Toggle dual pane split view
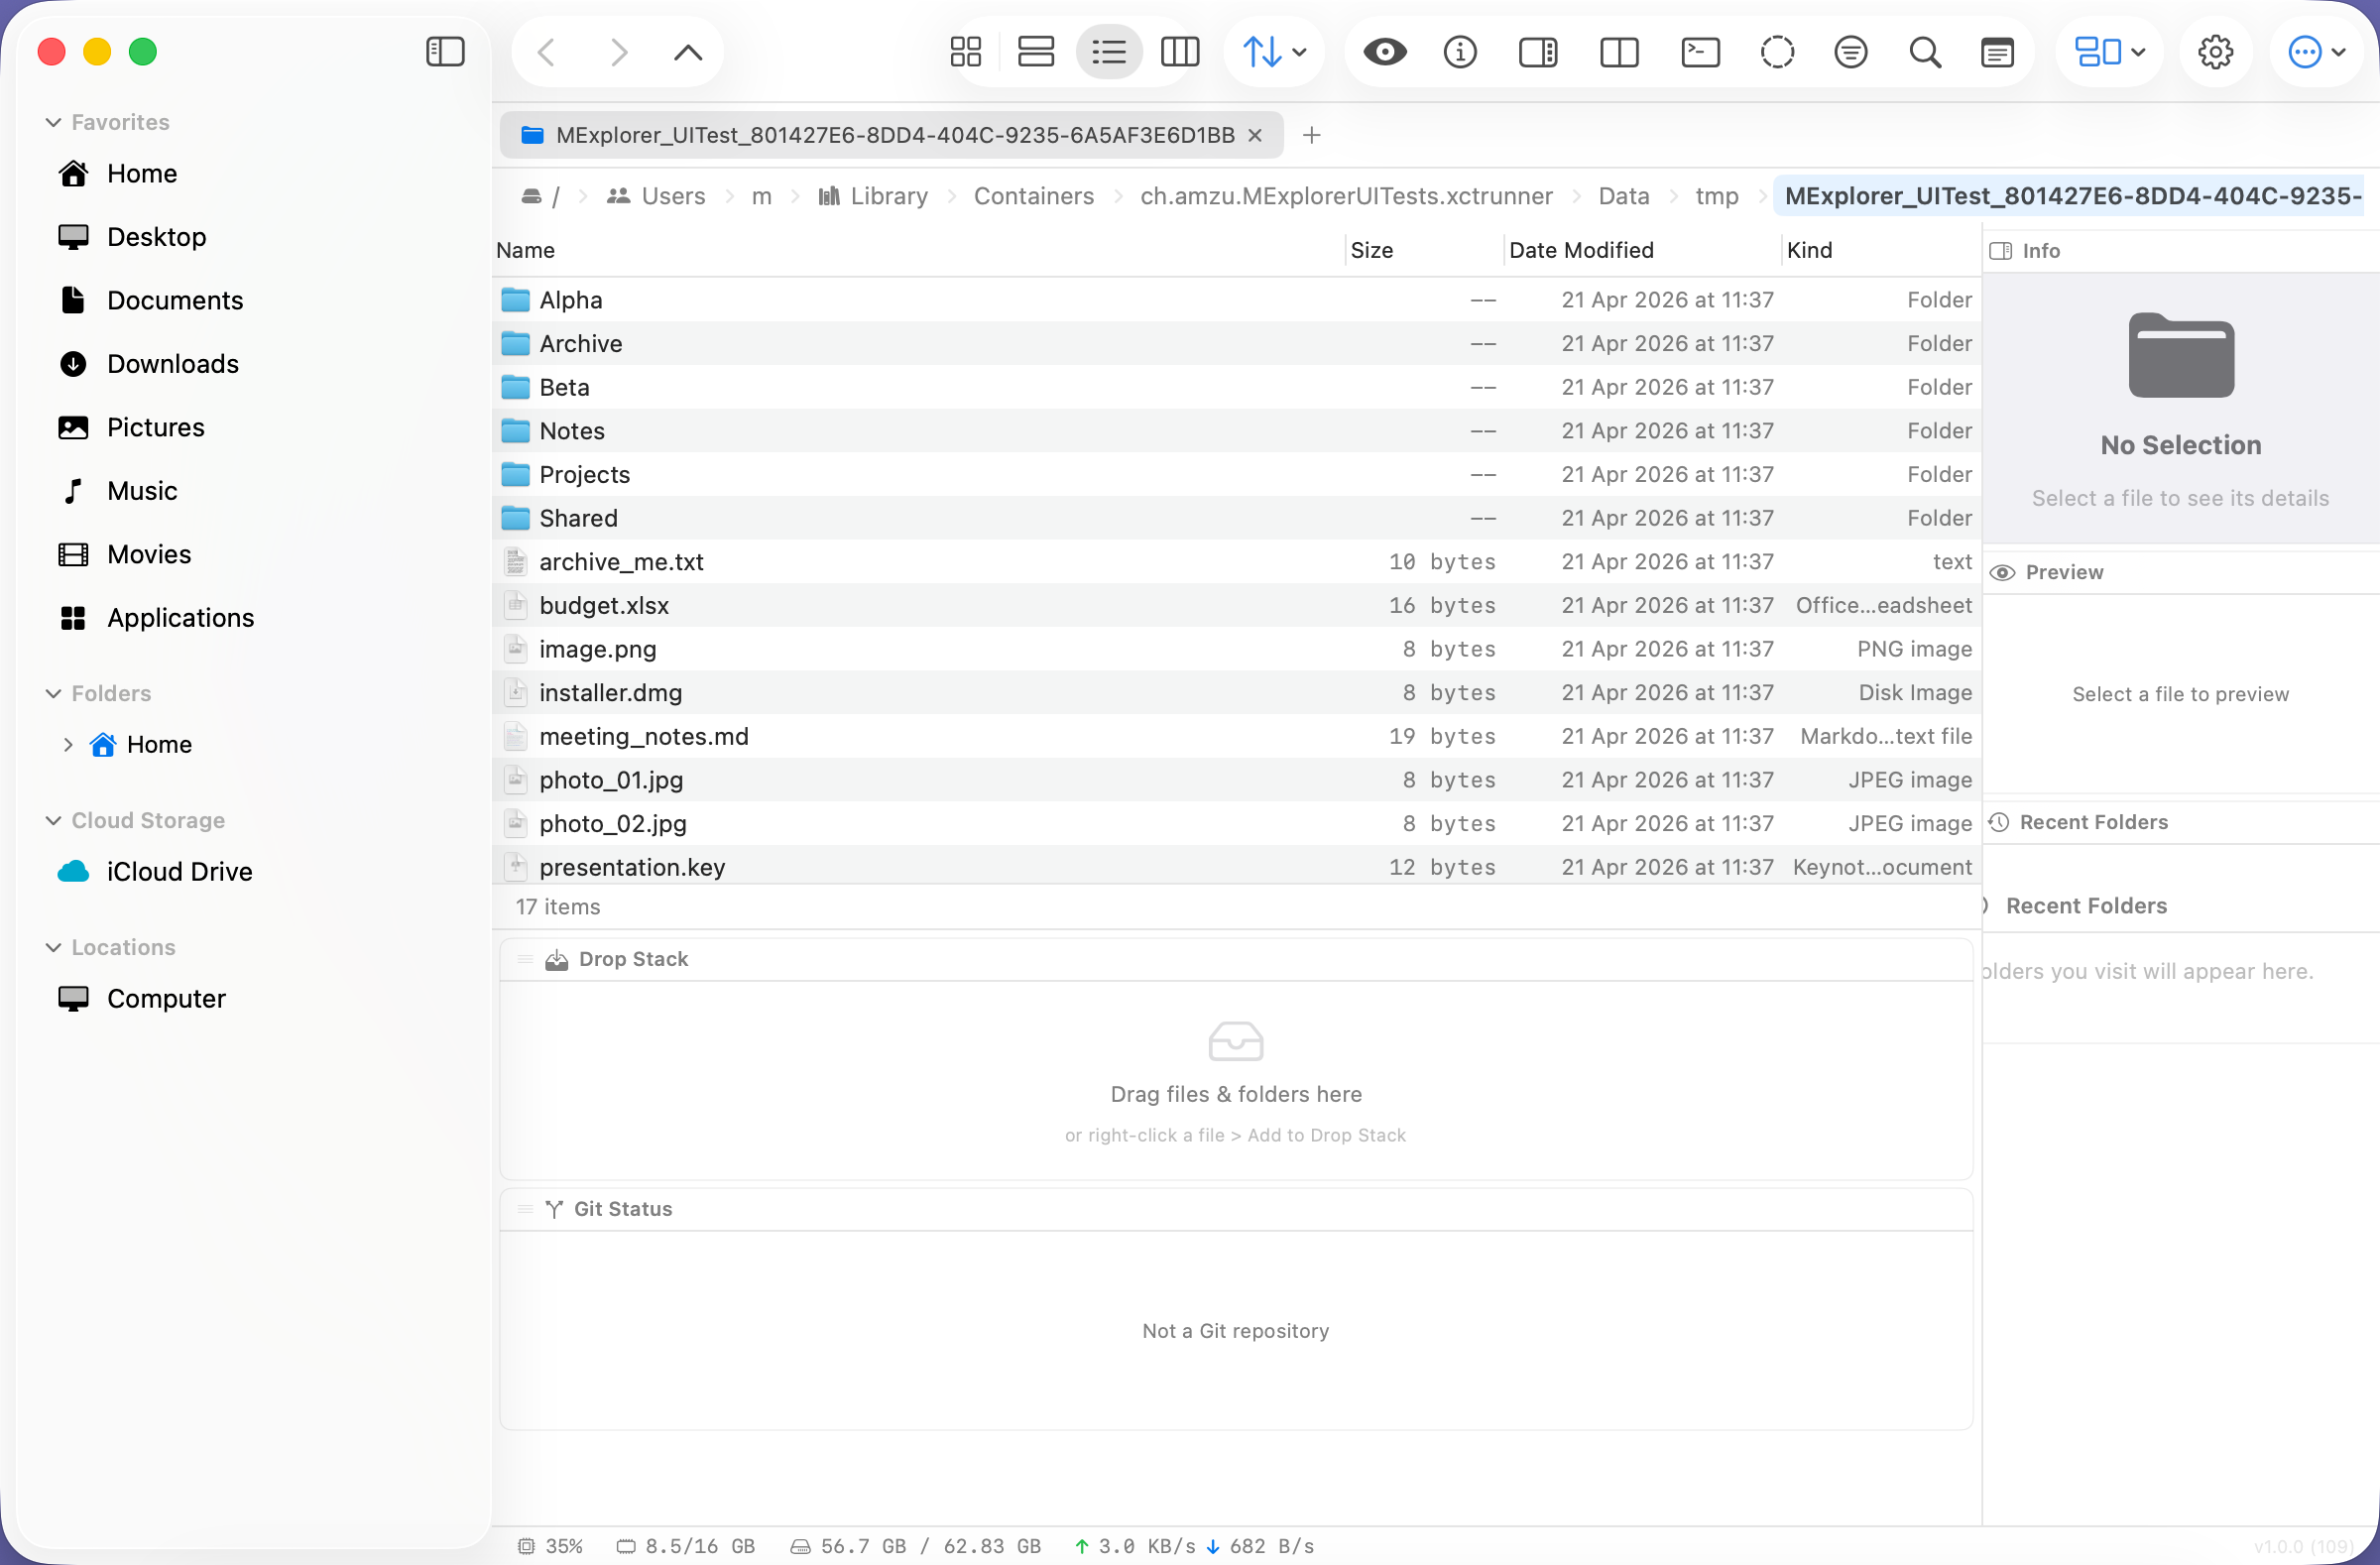Image resolution: width=2380 pixels, height=1565 pixels. click(x=1619, y=52)
